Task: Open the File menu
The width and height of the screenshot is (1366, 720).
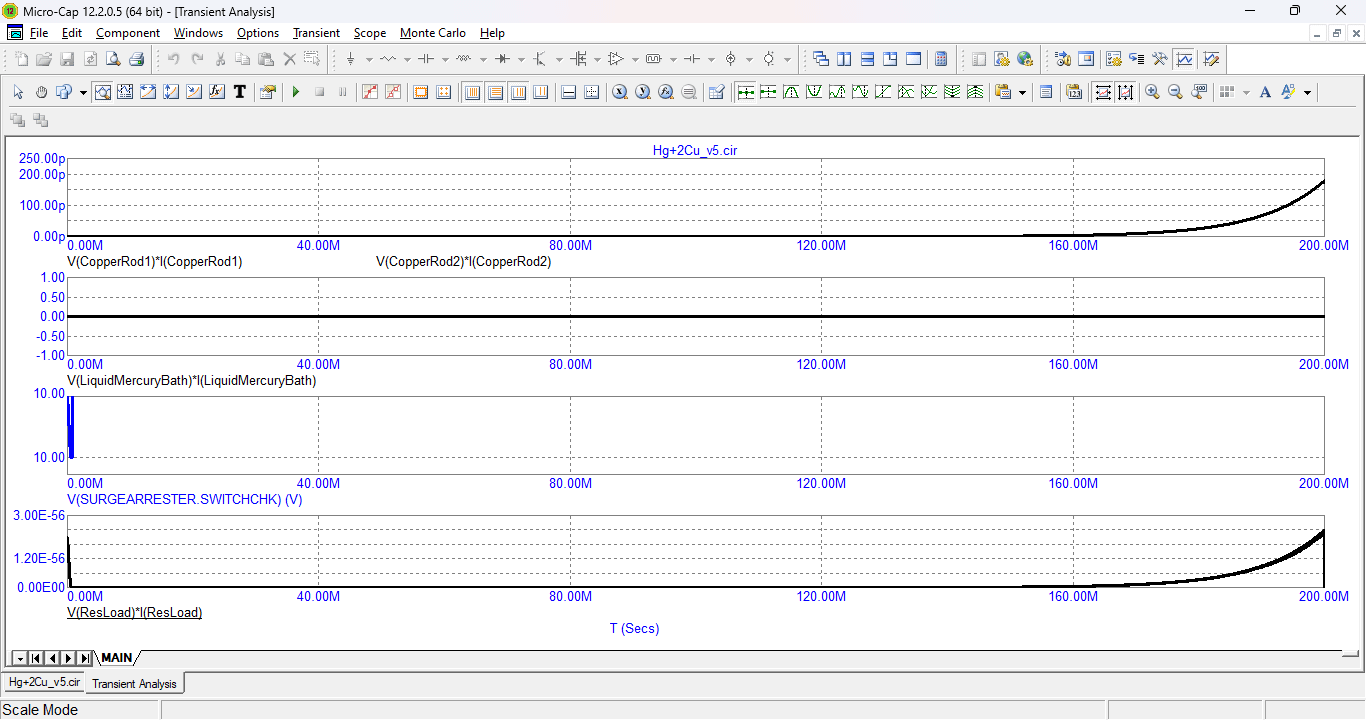Action: 39,33
